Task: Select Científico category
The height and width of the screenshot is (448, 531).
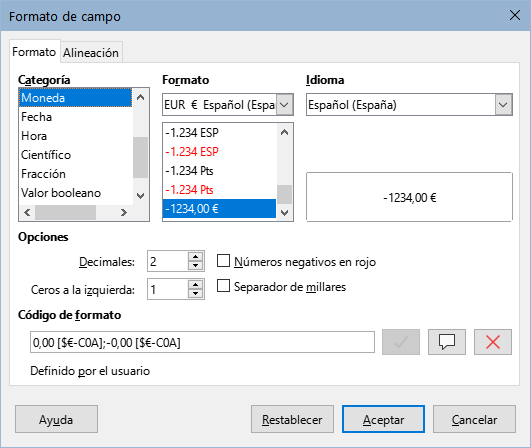Action: click(x=76, y=155)
